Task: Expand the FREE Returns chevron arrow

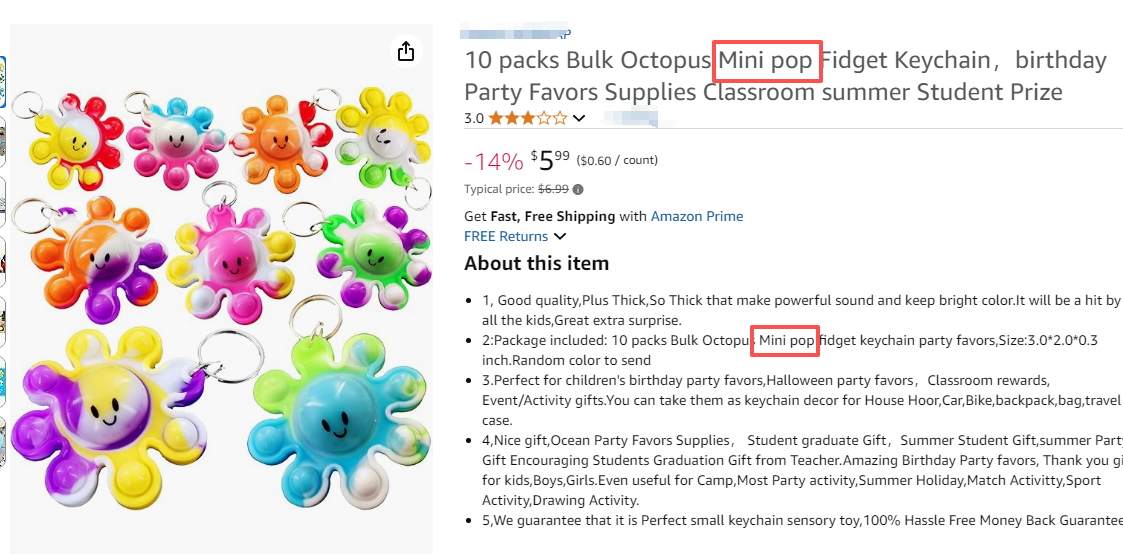Action: (560, 237)
